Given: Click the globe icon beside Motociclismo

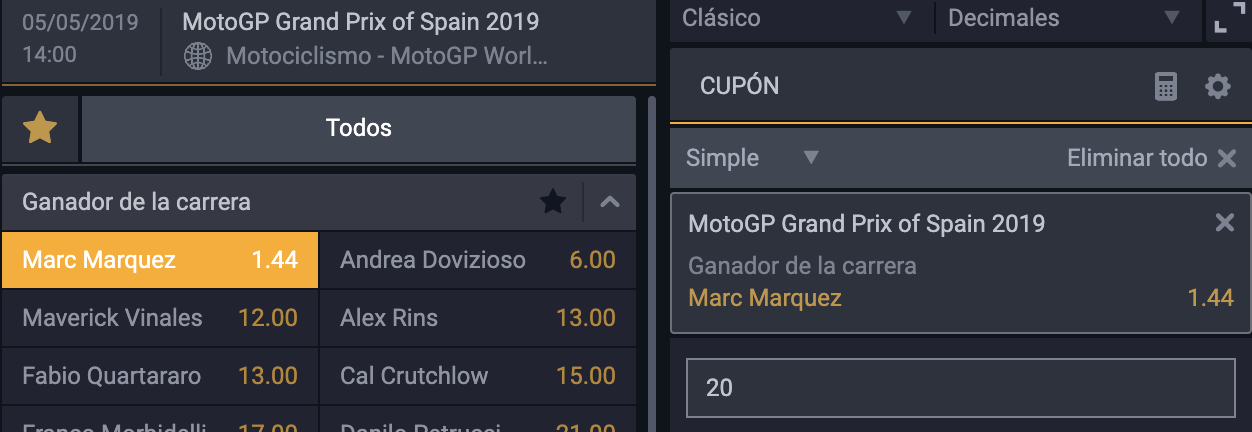Looking at the screenshot, I should [198, 56].
